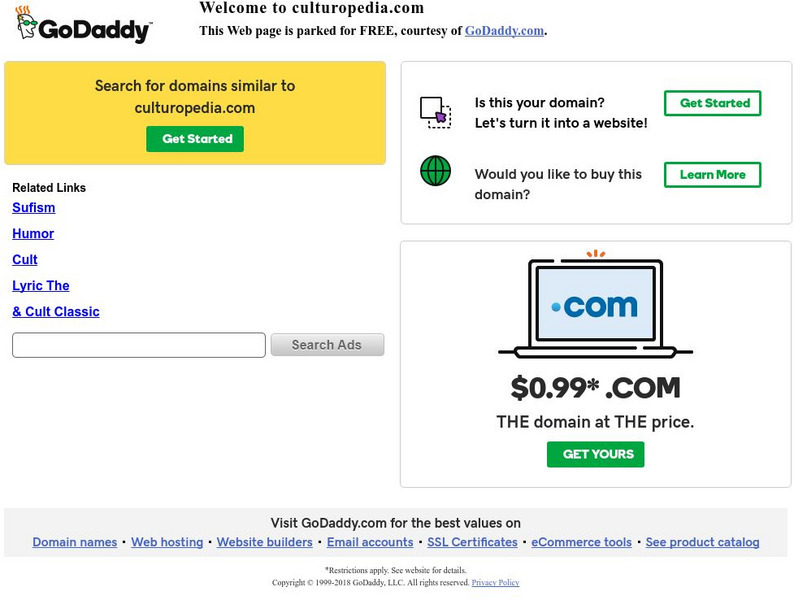Screen dimensions: 794x600
Task: Open the Lyric The link
Action: (41, 286)
